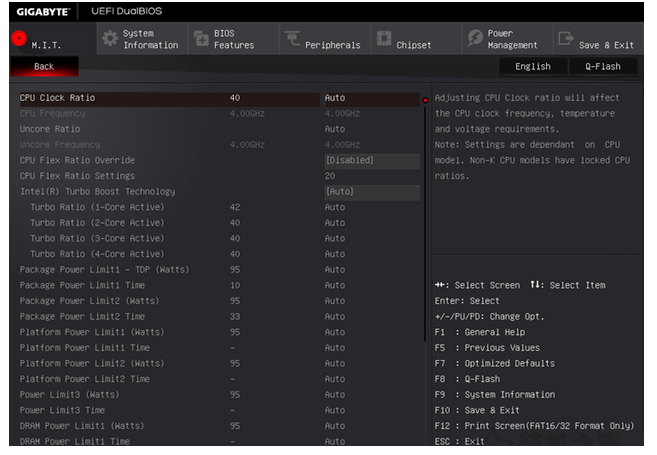Go to the Peripherals tab

pos(325,39)
